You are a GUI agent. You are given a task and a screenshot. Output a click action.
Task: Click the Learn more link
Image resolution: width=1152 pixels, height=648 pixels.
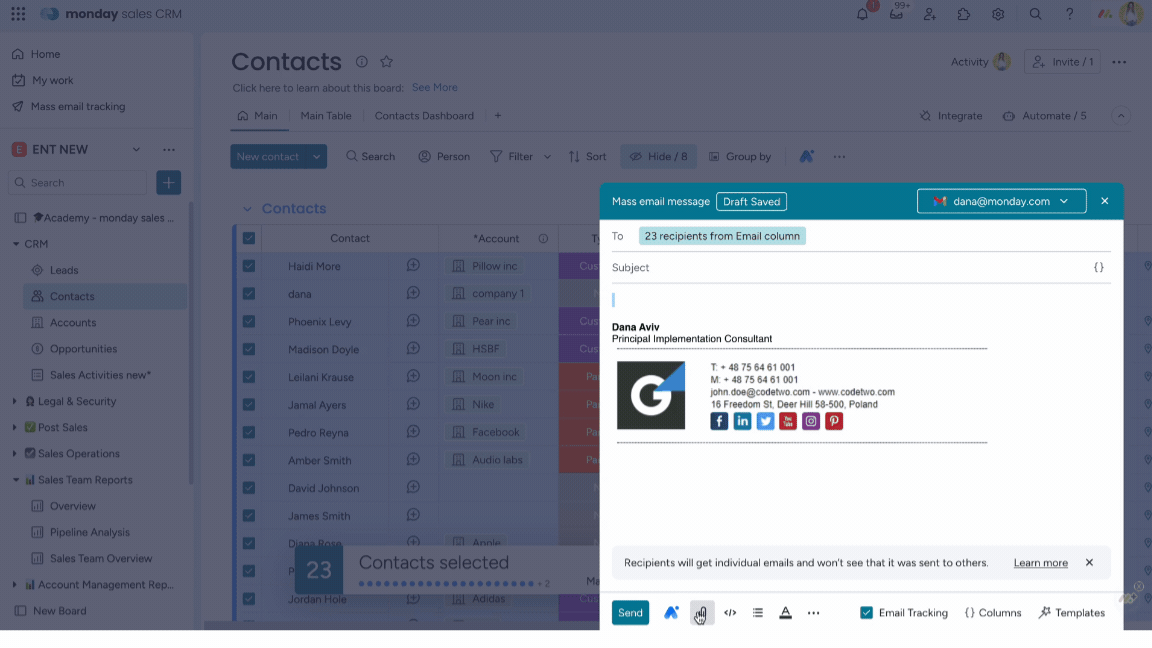(x=1040, y=563)
